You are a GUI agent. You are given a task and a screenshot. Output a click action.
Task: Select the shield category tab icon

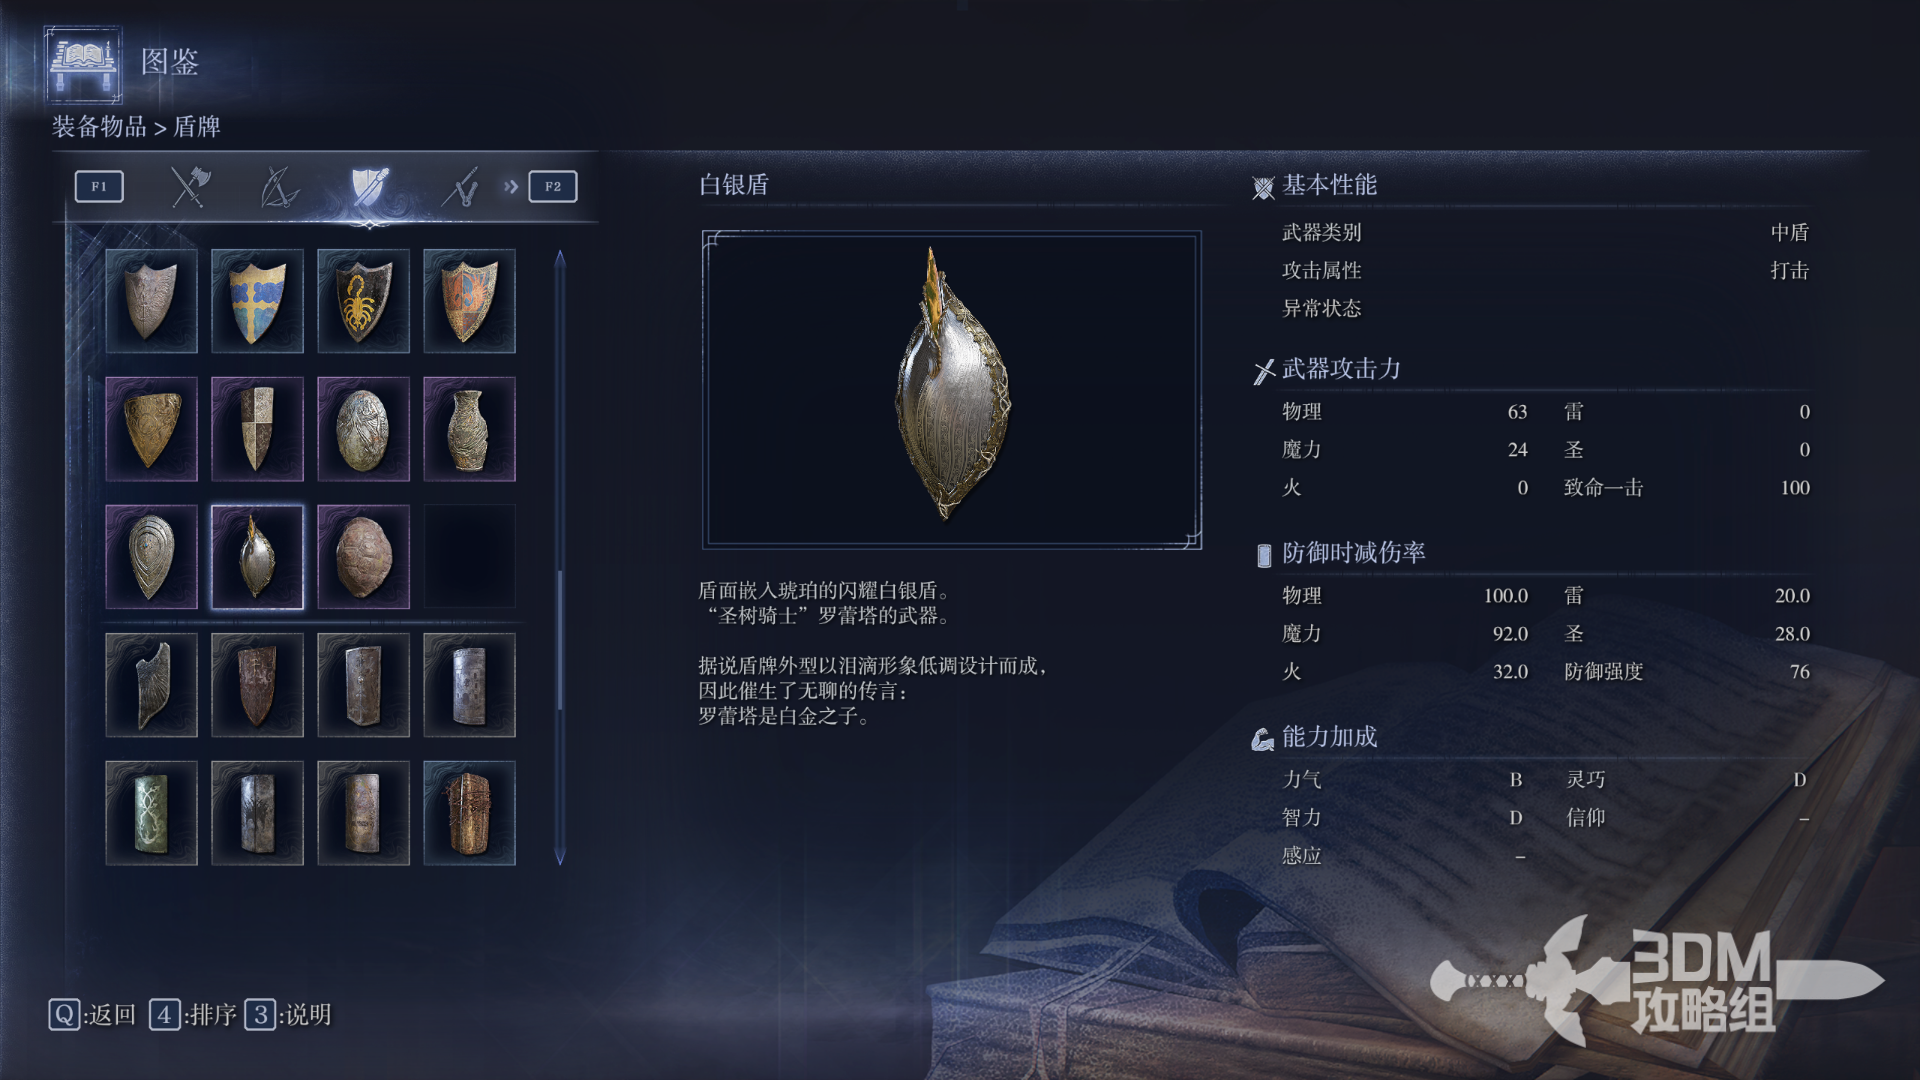coord(369,187)
